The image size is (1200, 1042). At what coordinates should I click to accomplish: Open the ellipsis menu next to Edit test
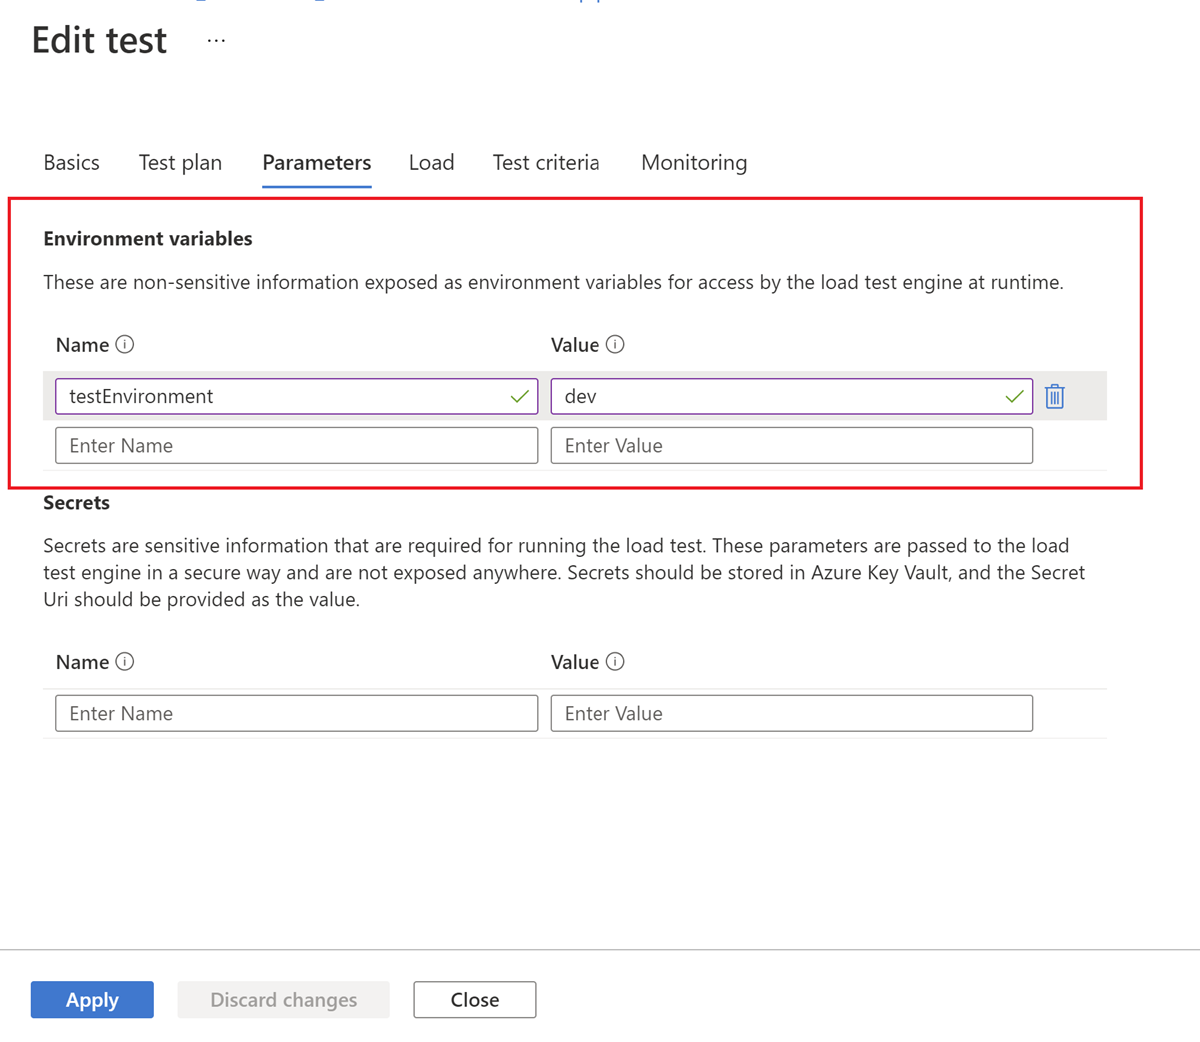(x=215, y=42)
